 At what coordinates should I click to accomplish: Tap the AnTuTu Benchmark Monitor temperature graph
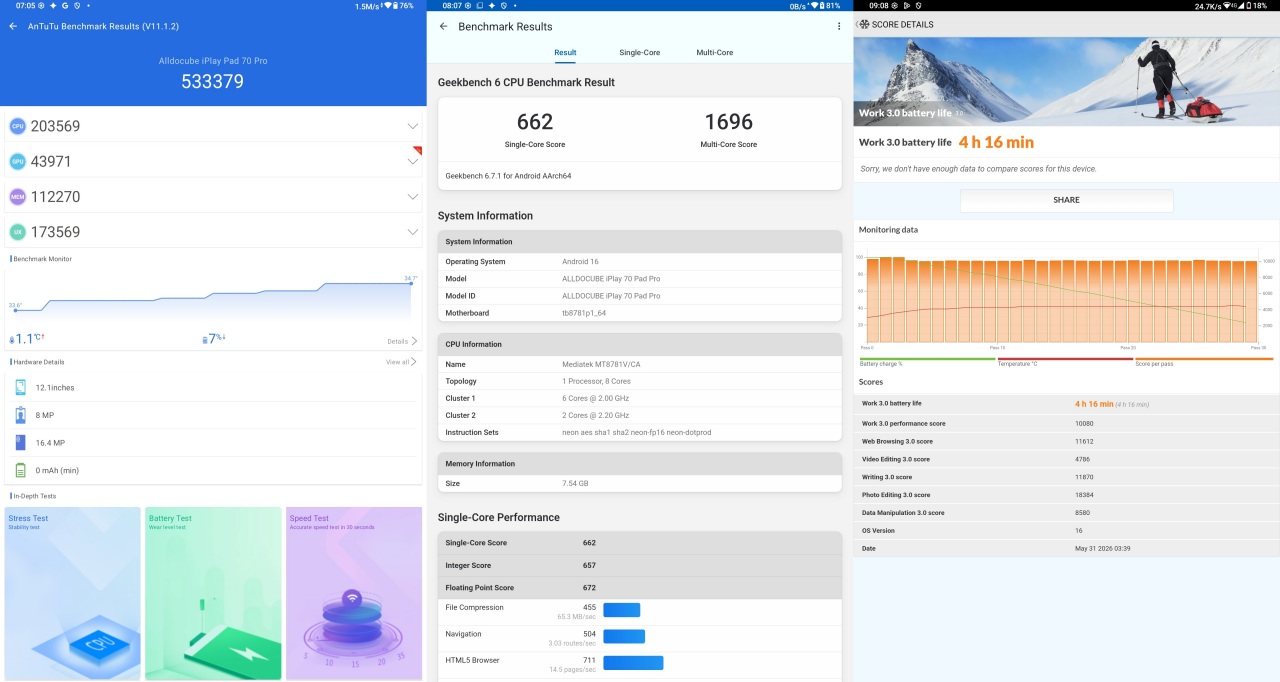pos(213,297)
